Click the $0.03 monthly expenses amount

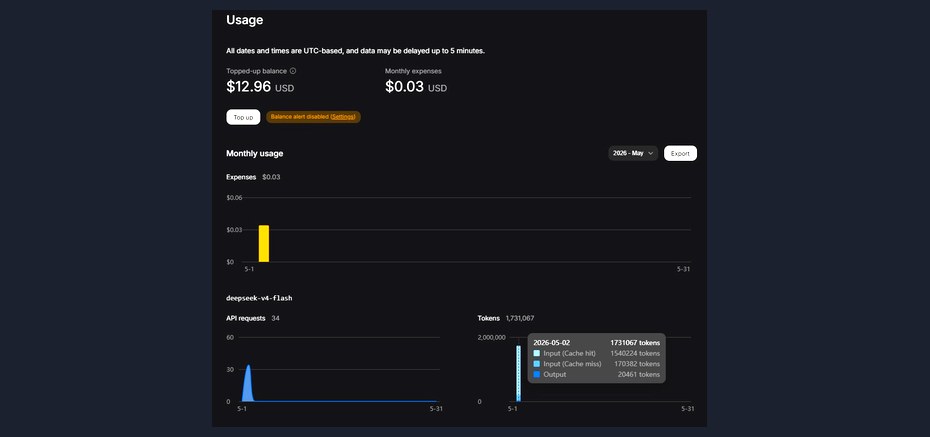pyautogui.click(x=405, y=87)
